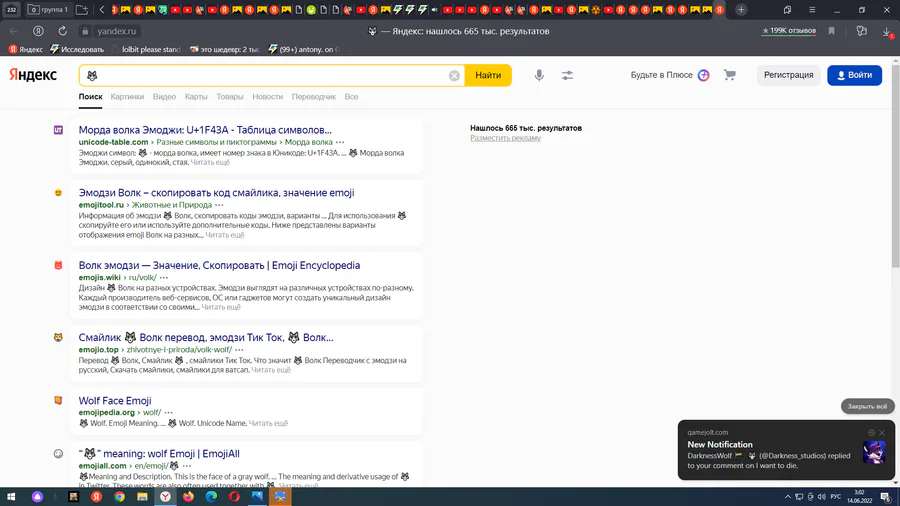Screen dimensions: 900x506
Task: Open the 'Wolf Face Emoji' result
Action: pyautogui.click(x=115, y=400)
